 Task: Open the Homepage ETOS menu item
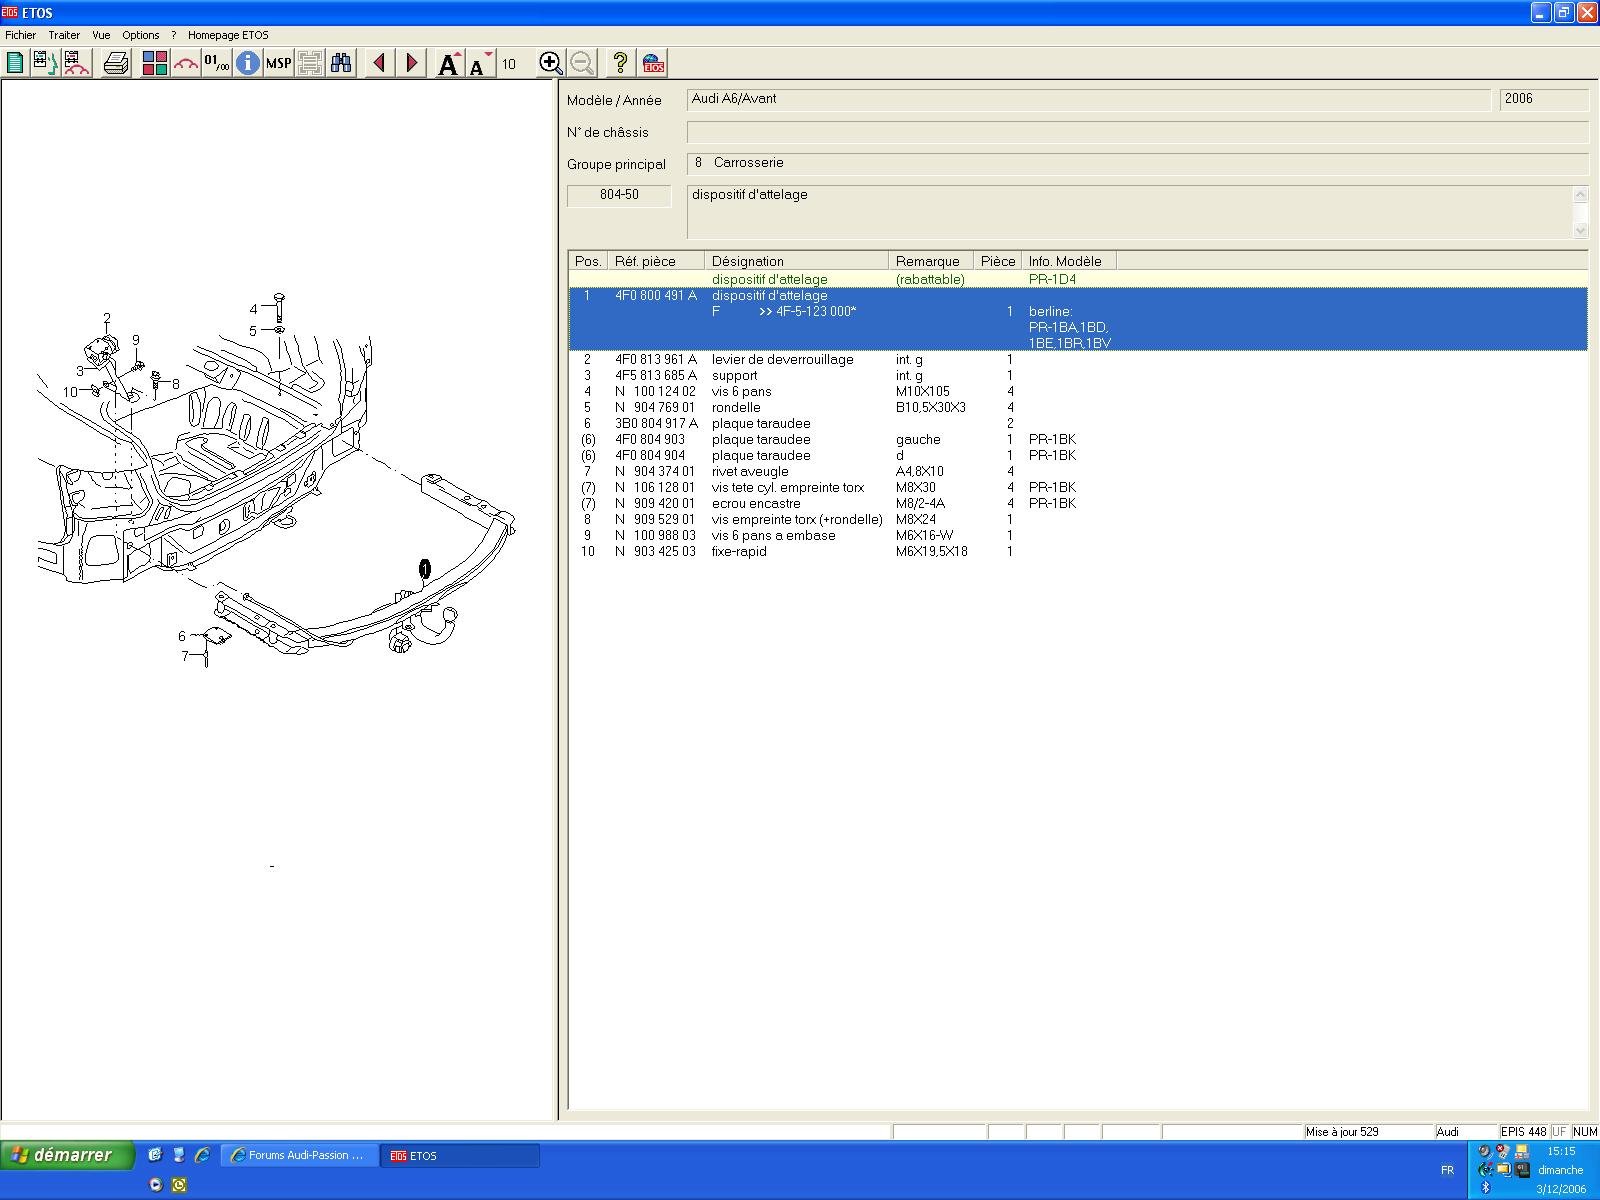(x=228, y=35)
